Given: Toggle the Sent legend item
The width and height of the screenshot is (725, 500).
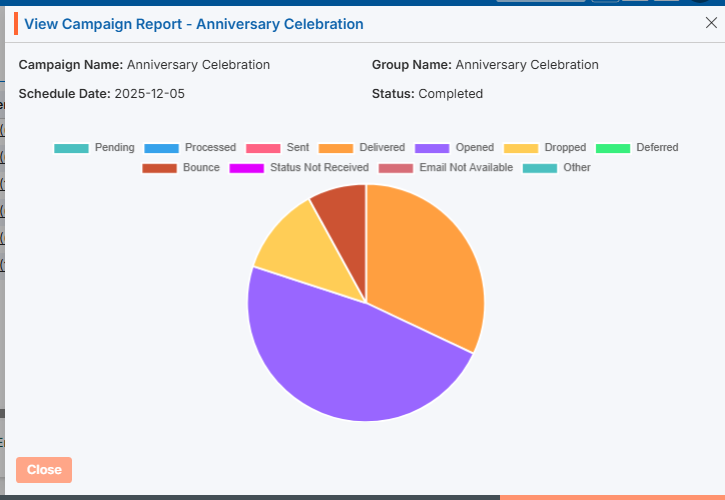Looking at the screenshot, I should coord(279,148).
